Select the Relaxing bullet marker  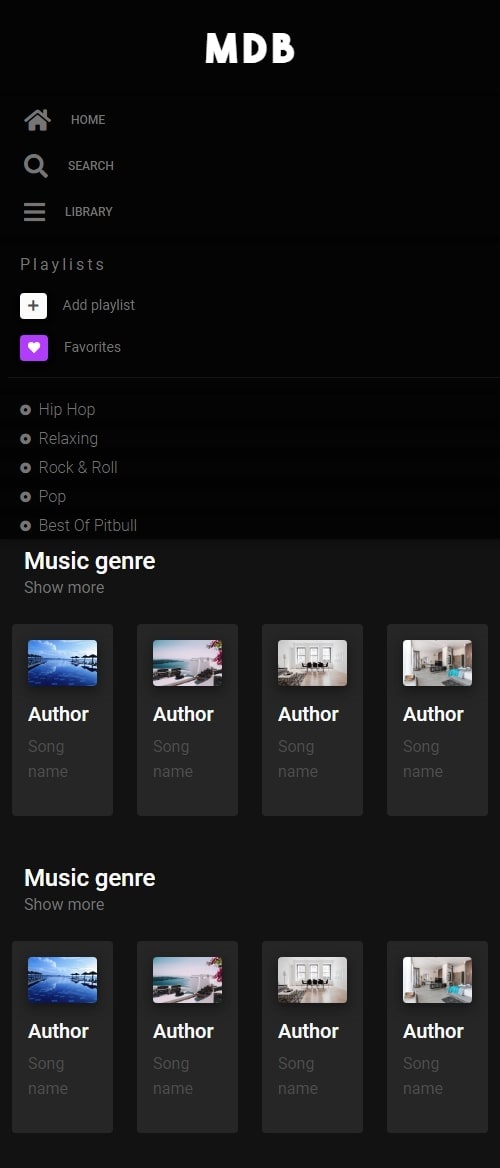click(x=25, y=439)
